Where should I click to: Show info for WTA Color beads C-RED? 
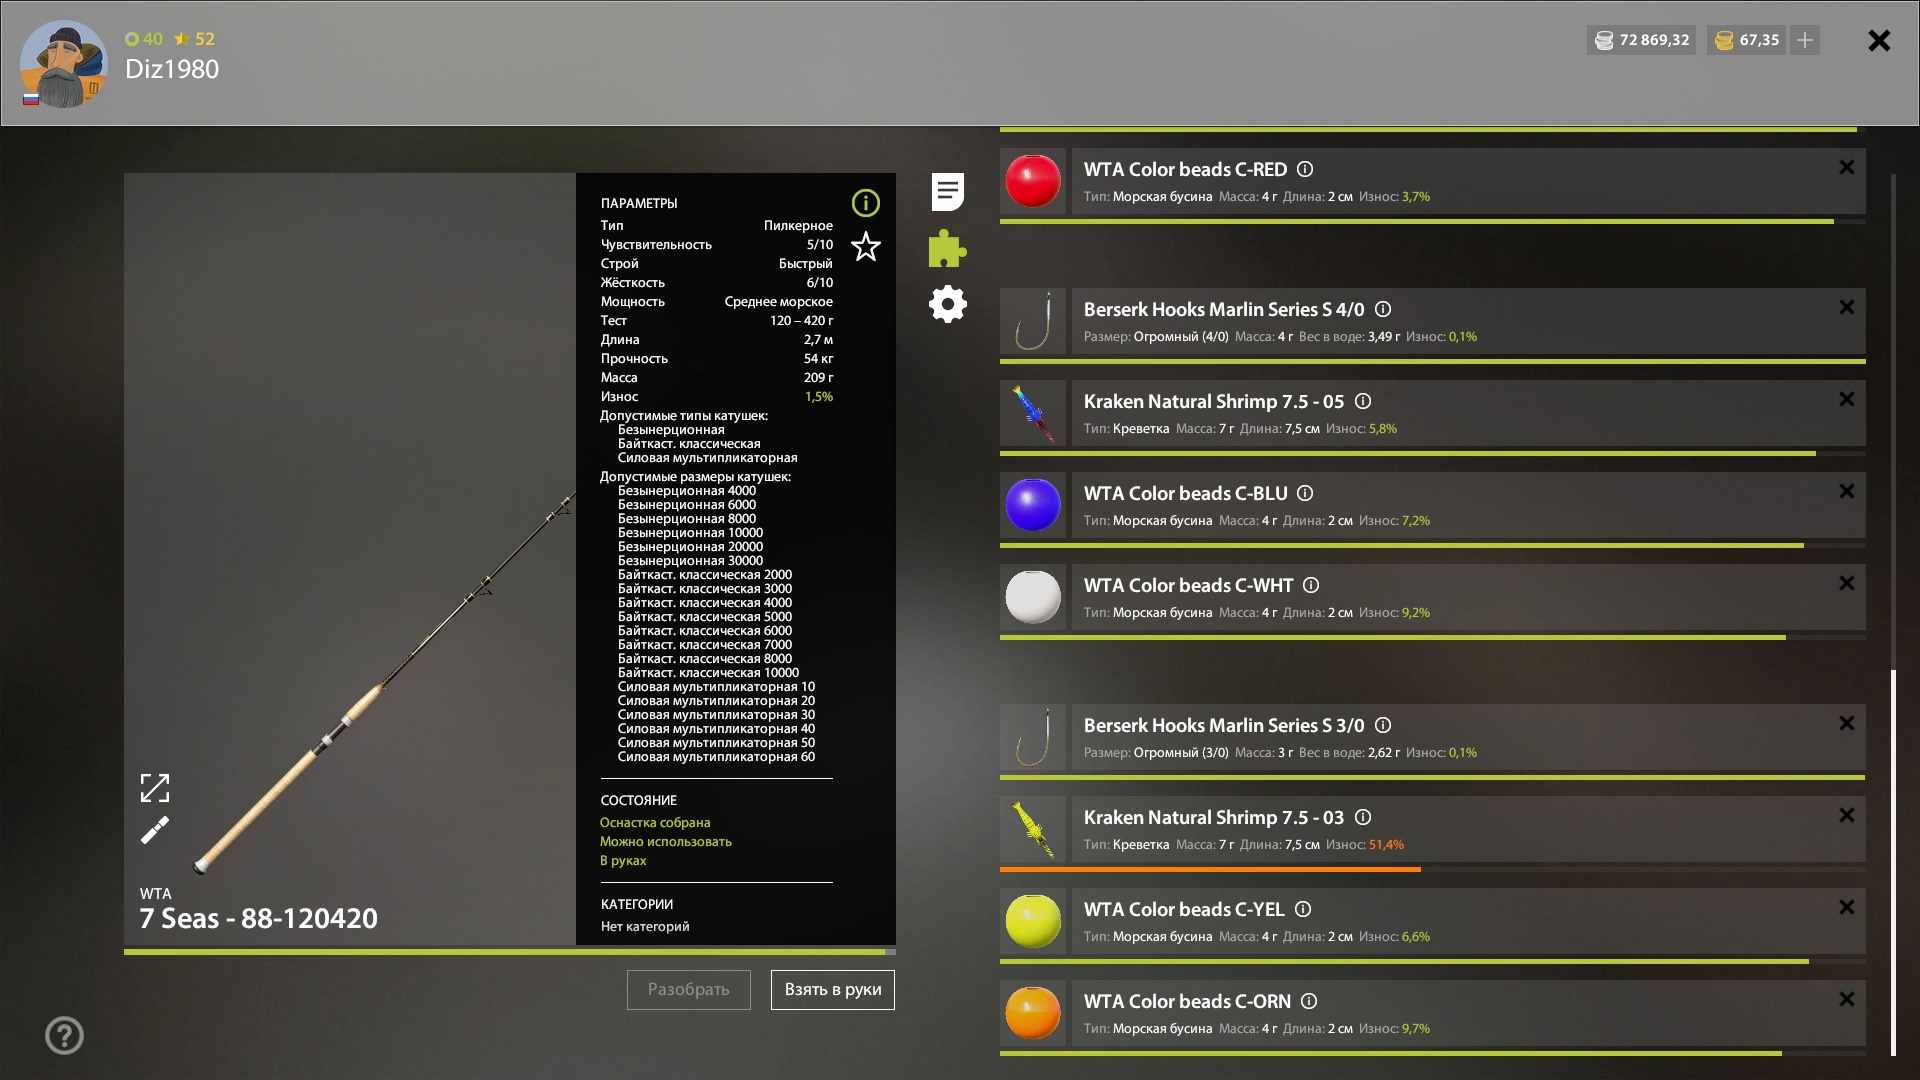click(x=1305, y=169)
